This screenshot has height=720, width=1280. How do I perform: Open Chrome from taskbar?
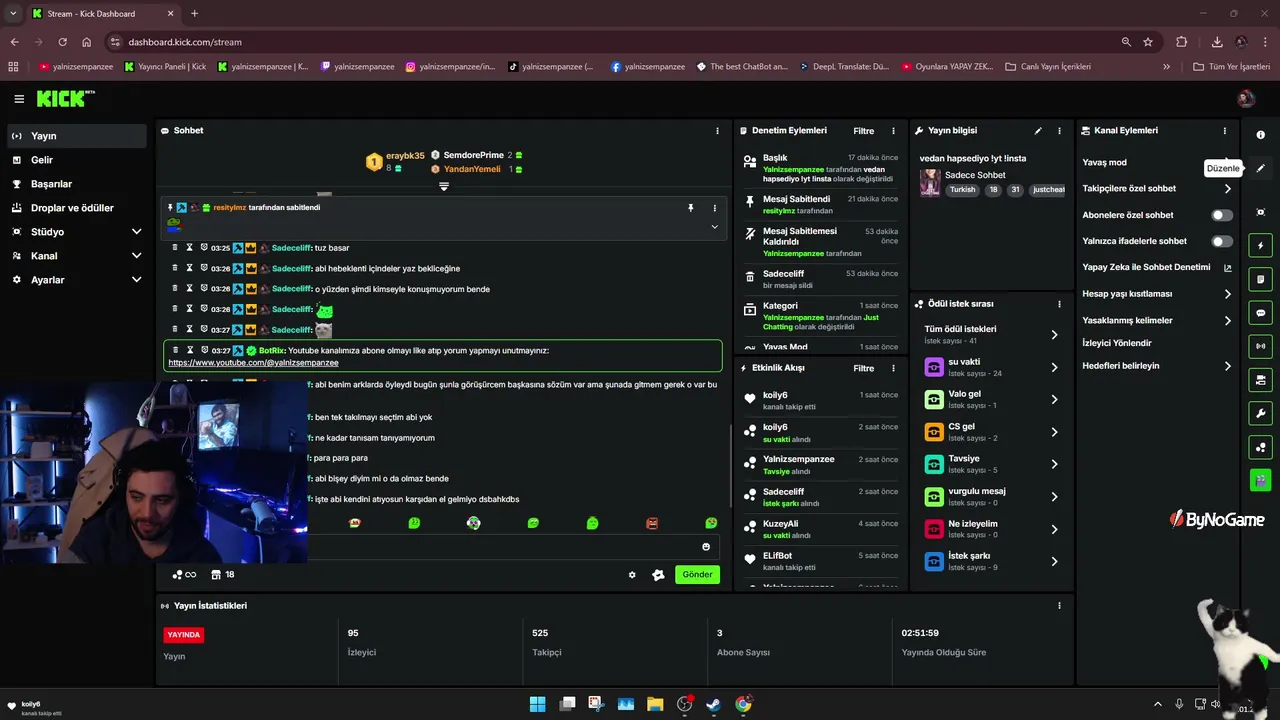tap(743, 704)
